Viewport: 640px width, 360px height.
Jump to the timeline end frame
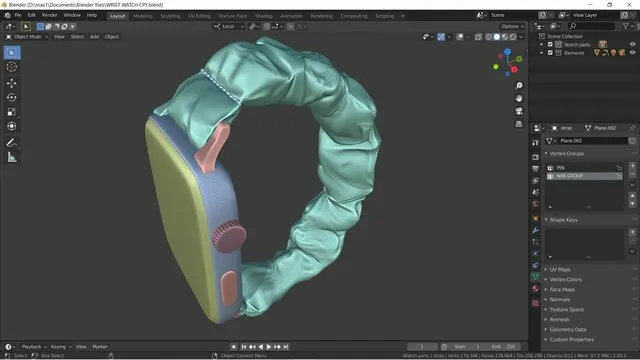point(286,347)
